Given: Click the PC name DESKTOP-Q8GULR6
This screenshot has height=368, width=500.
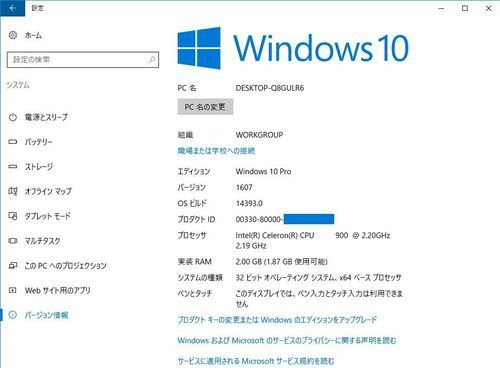Looking at the screenshot, I should (x=270, y=88).
